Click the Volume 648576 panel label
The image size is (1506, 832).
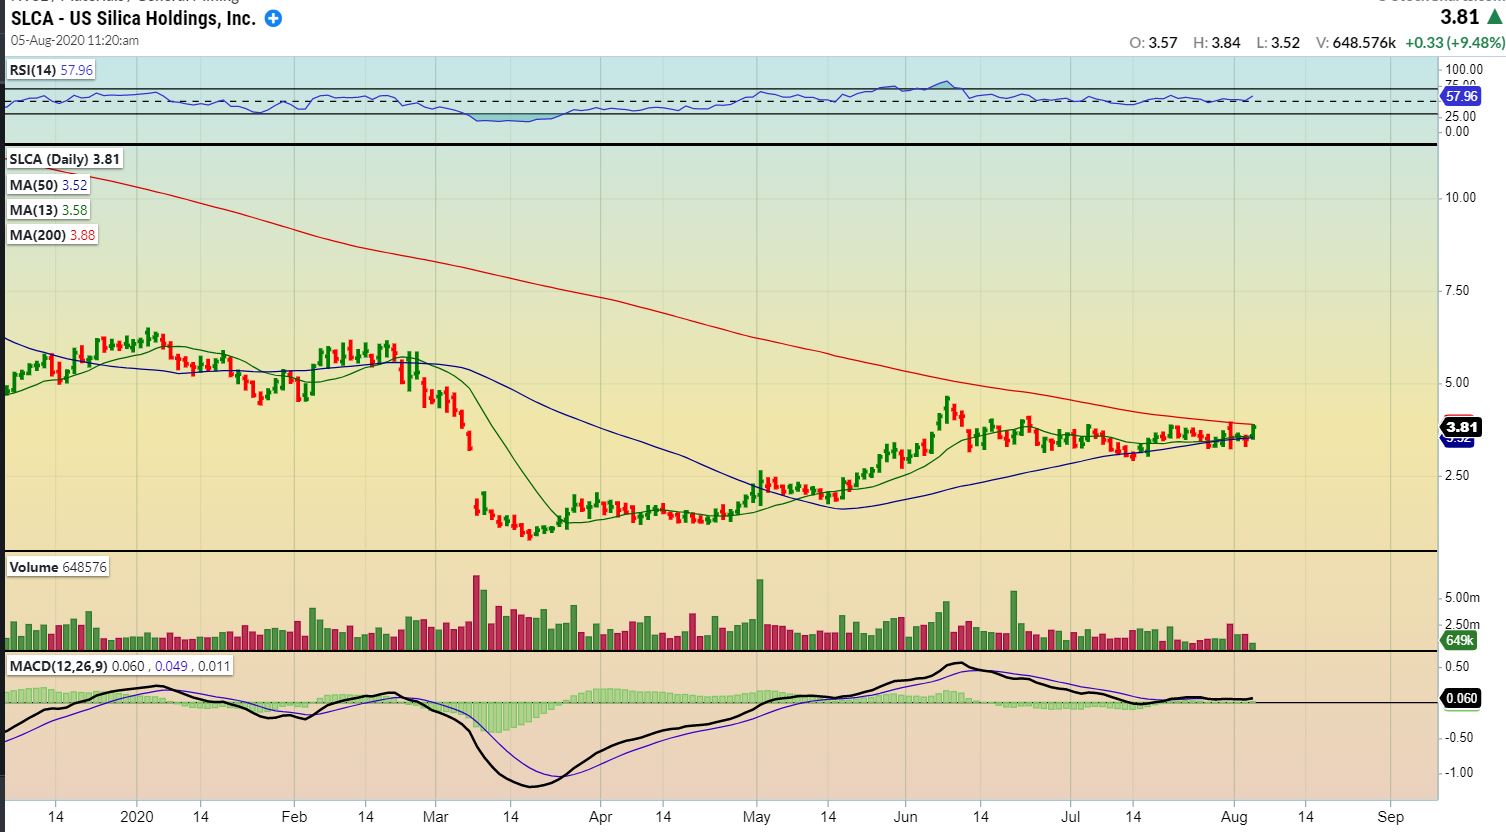[58, 567]
